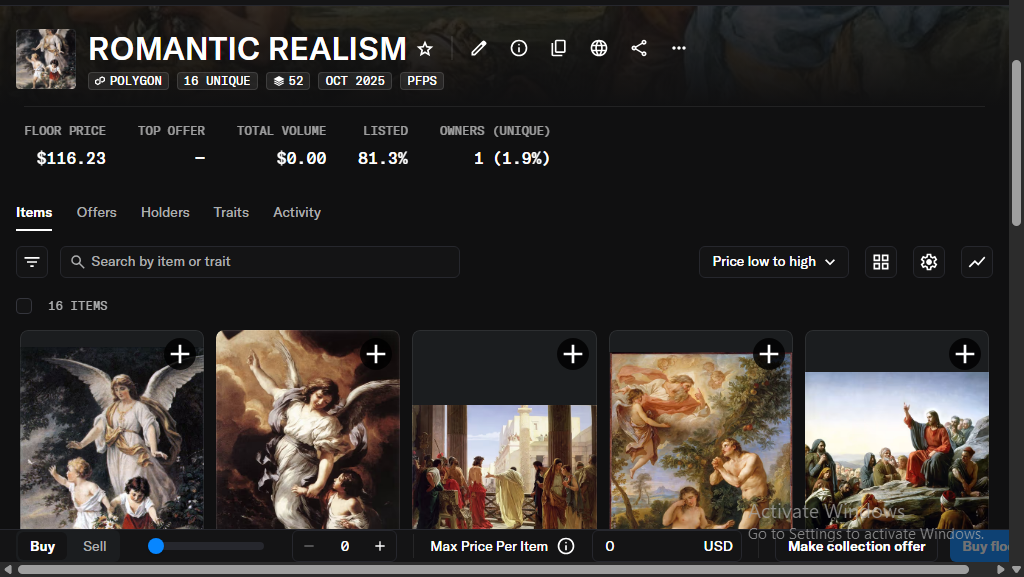Click the pencil edit collection icon
1024x577 pixels.
[479, 48]
